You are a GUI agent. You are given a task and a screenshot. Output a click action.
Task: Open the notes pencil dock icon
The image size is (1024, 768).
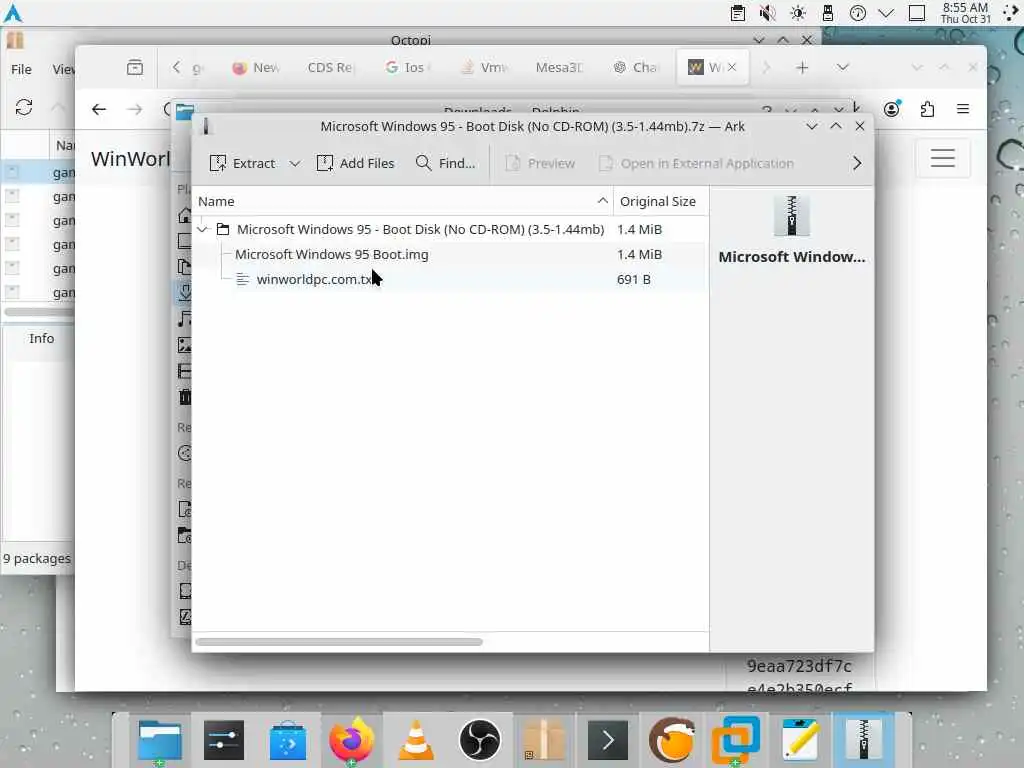[x=800, y=741]
